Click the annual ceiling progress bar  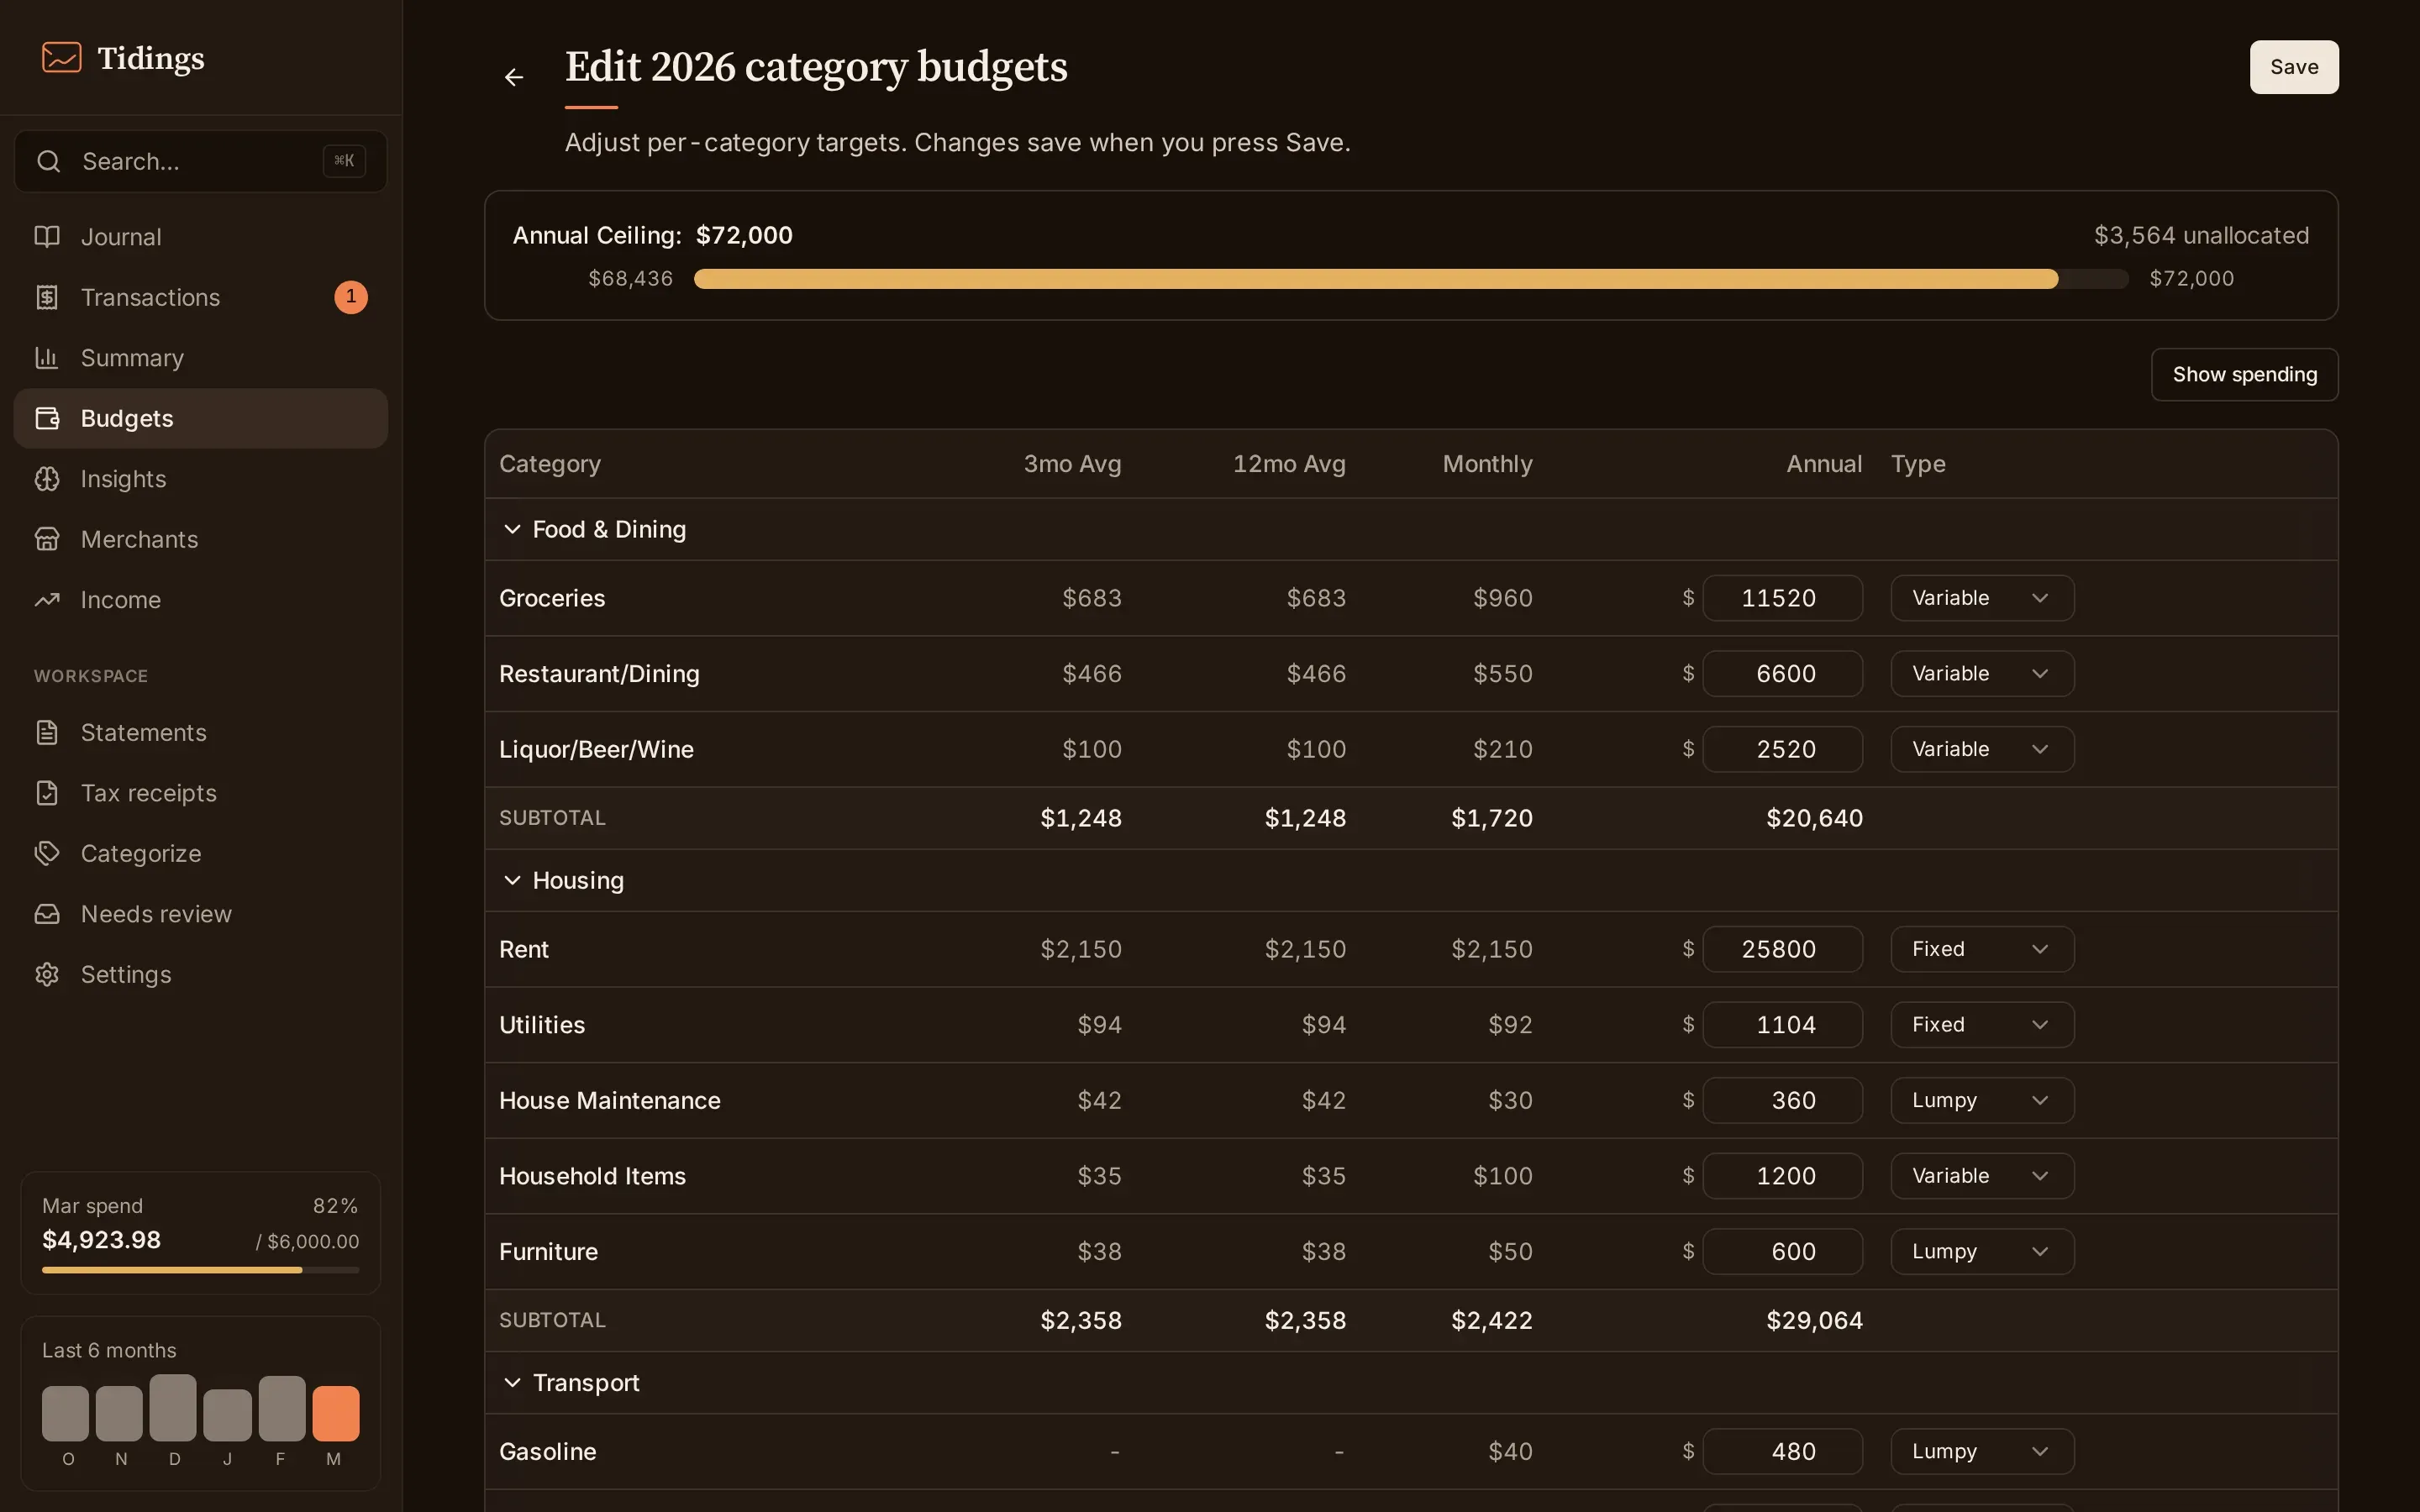1410,279
